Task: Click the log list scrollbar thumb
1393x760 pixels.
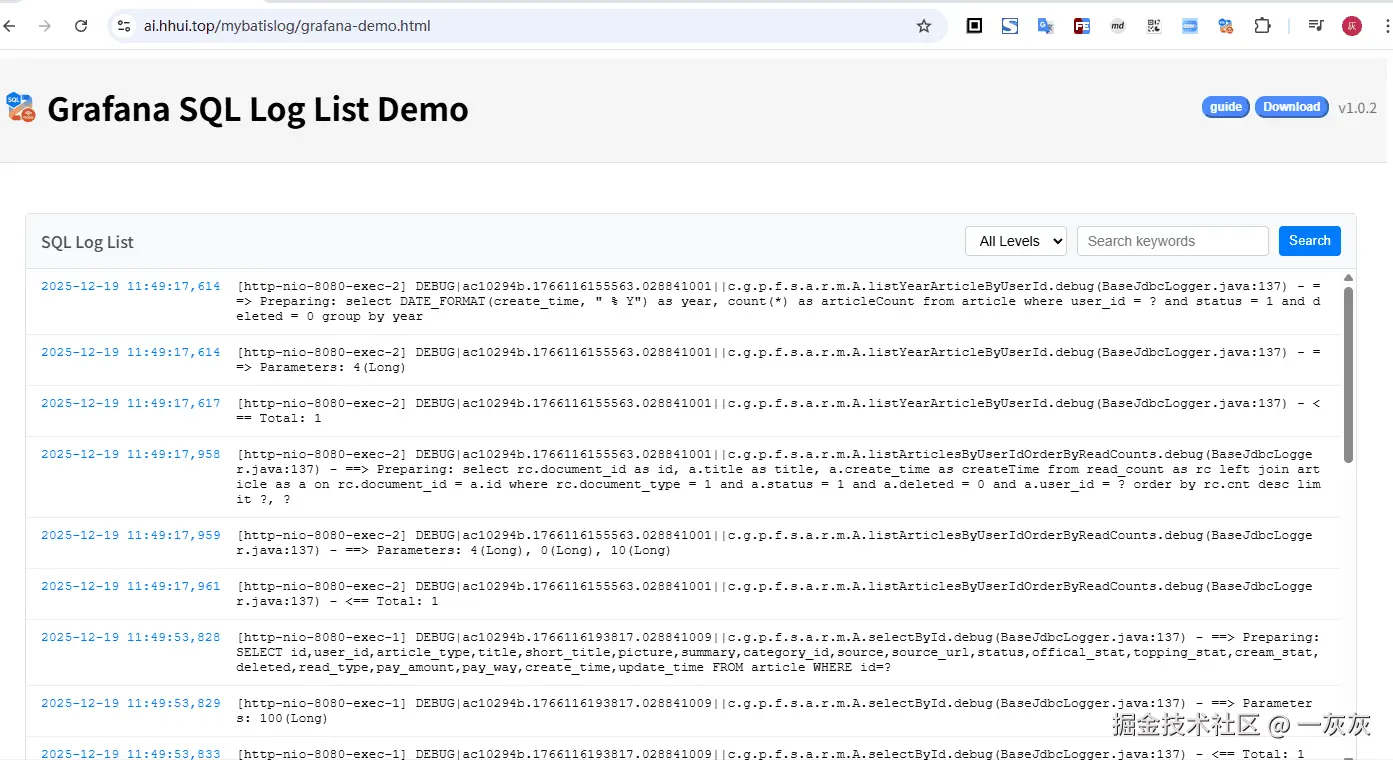Action: tap(1348, 374)
